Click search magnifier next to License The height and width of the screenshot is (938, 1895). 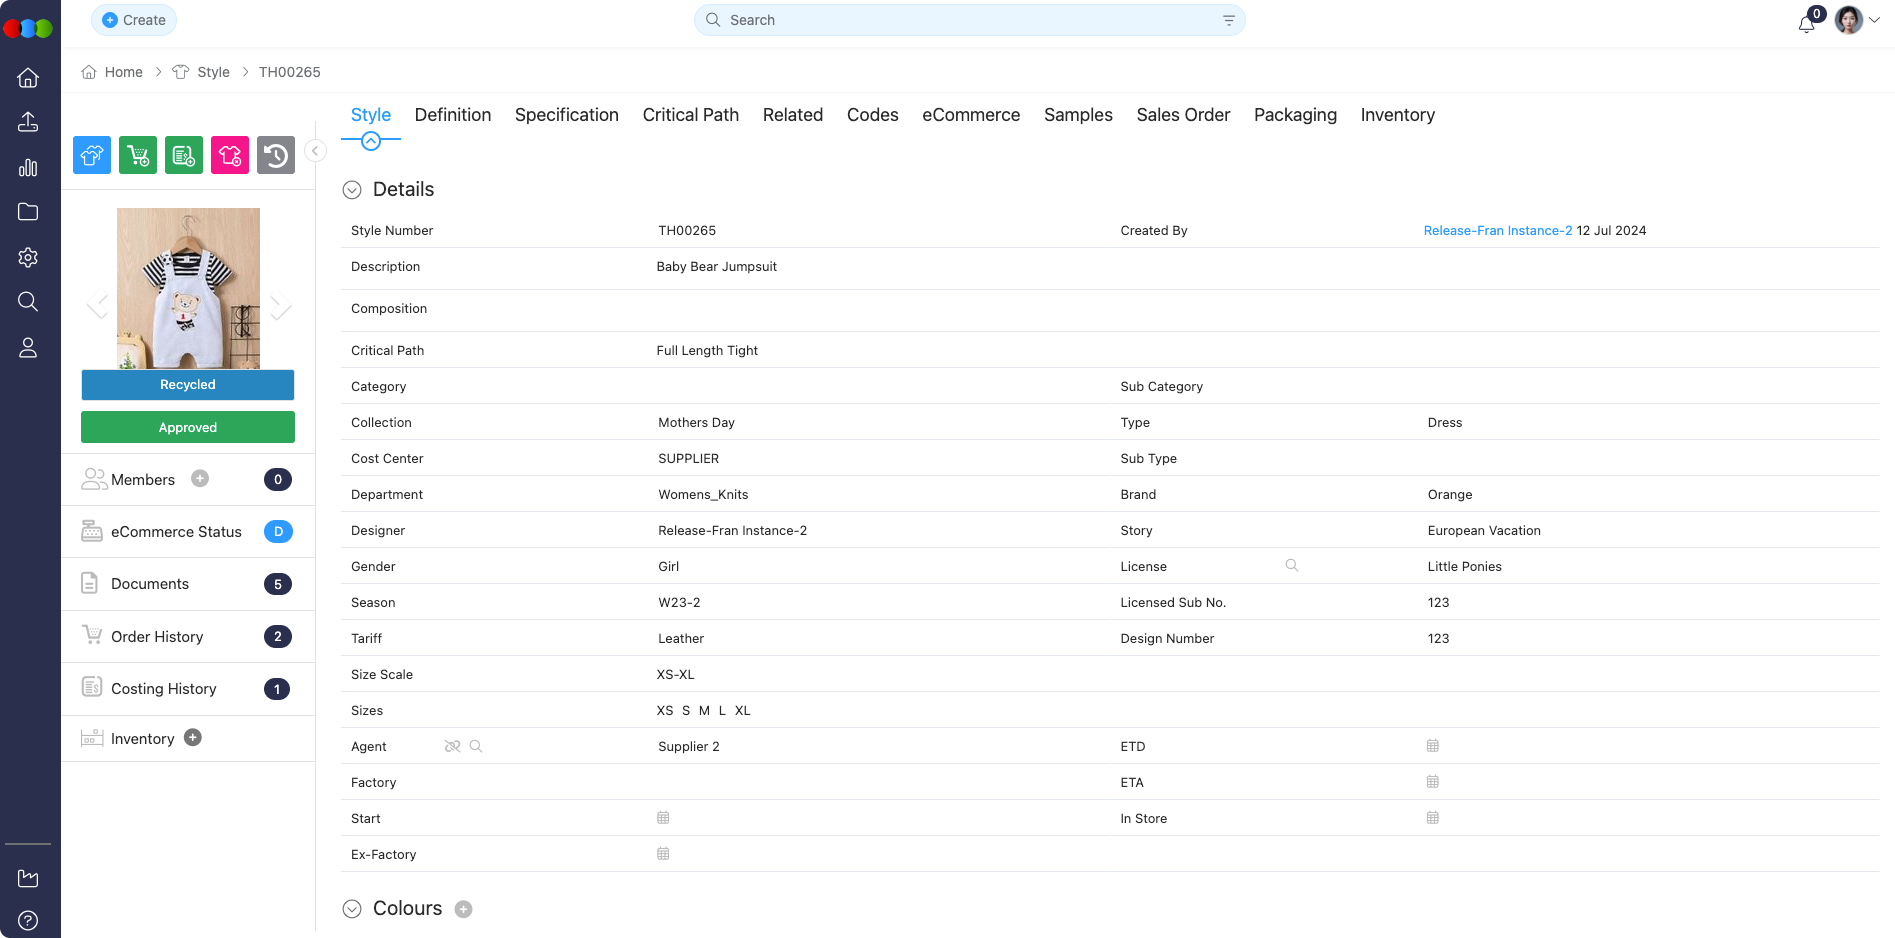(1291, 566)
